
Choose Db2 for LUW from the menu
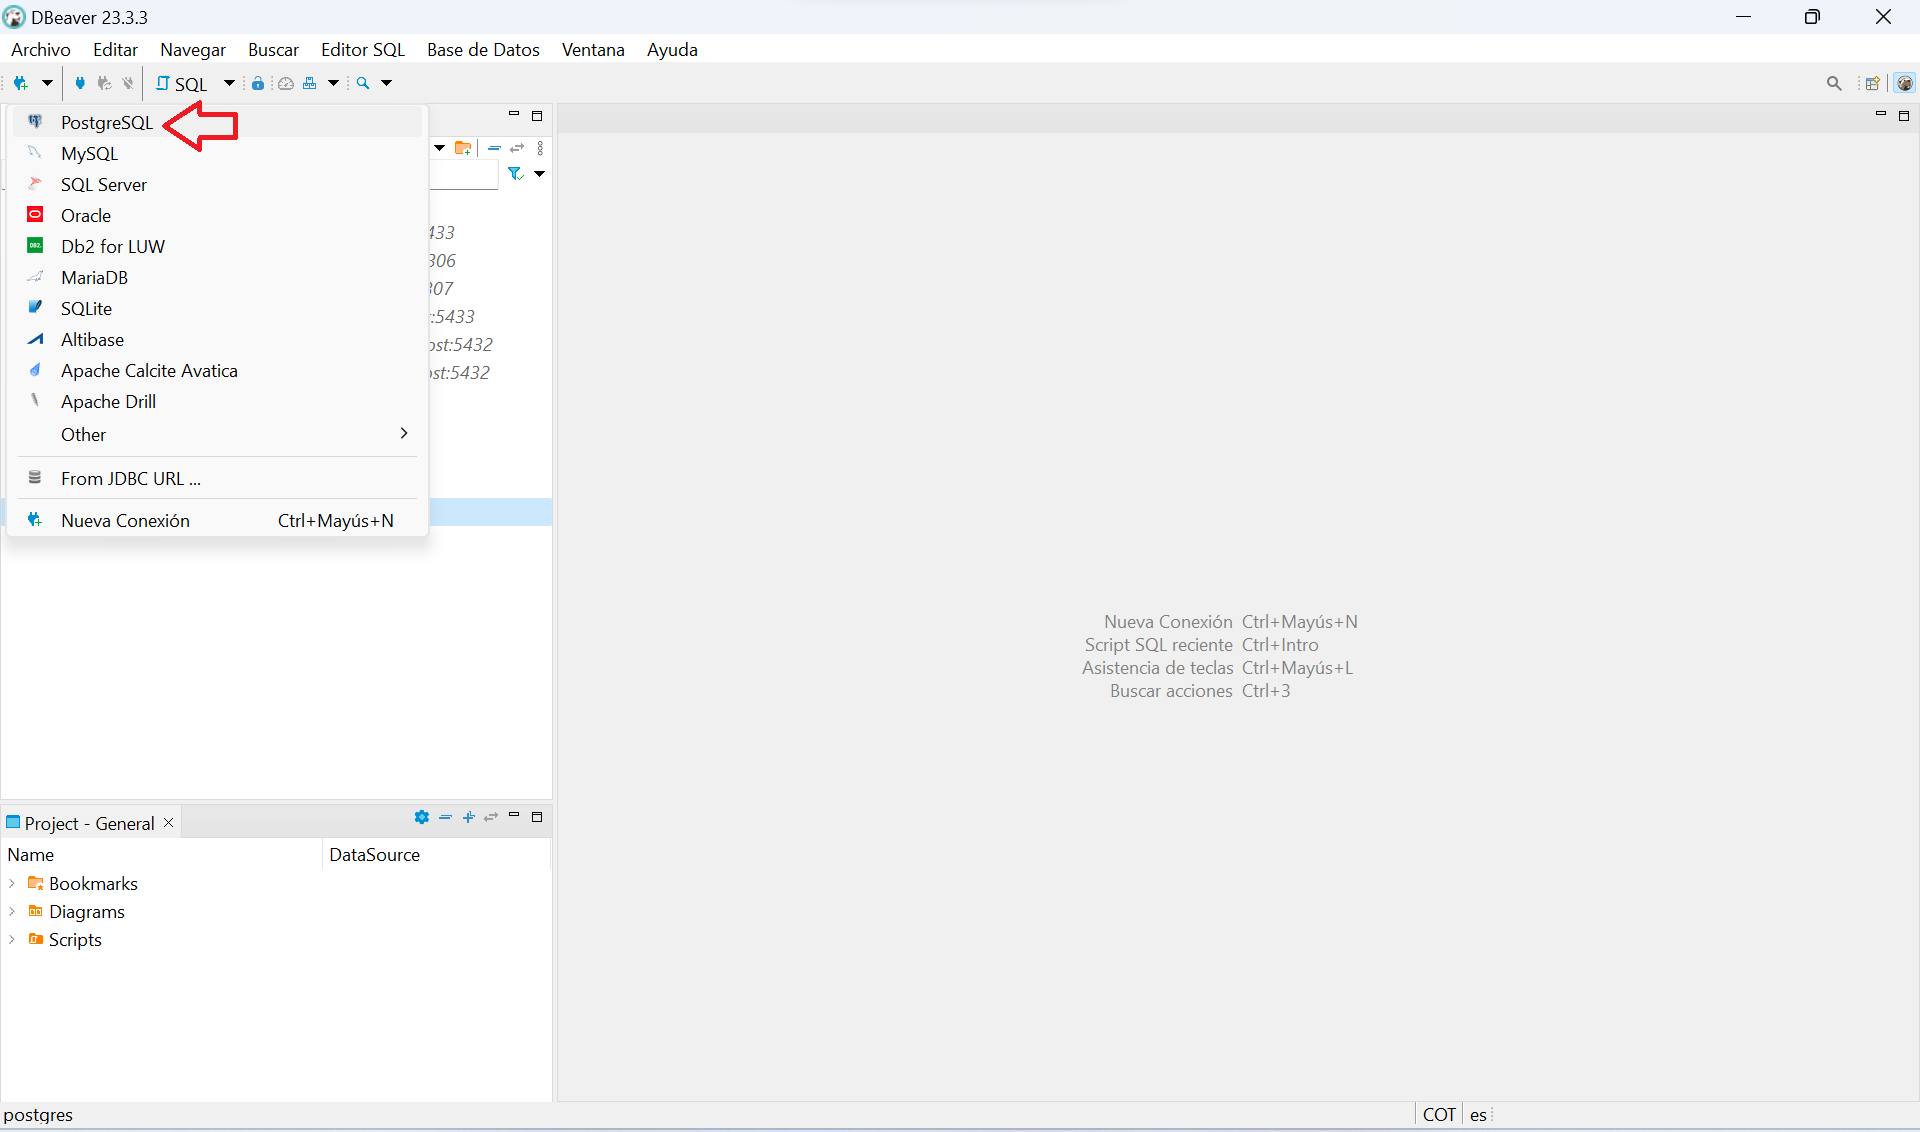point(218,246)
